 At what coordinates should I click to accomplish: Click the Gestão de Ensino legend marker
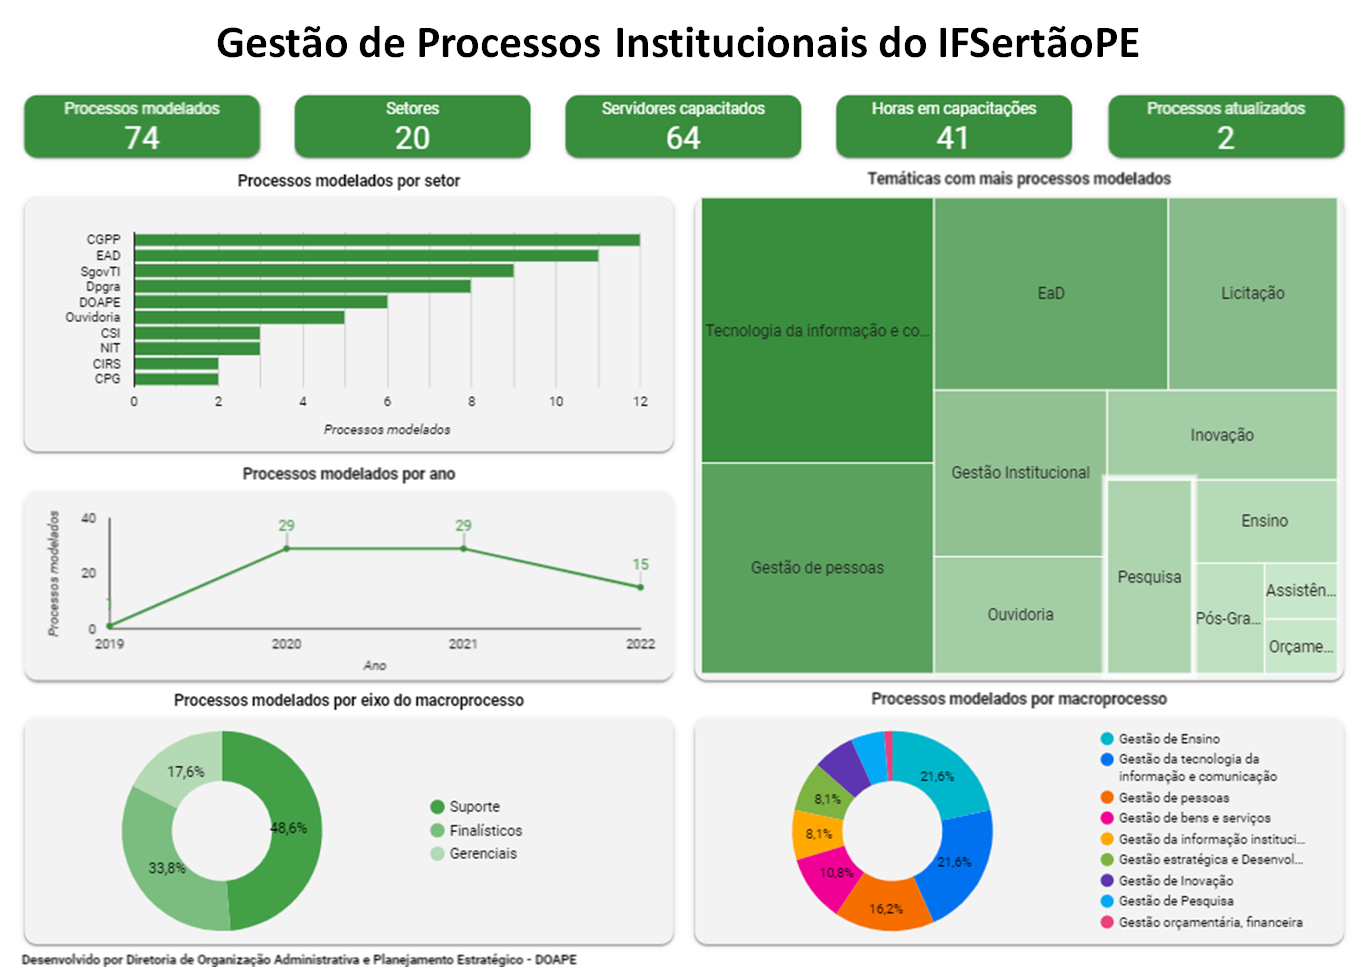point(1107,739)
